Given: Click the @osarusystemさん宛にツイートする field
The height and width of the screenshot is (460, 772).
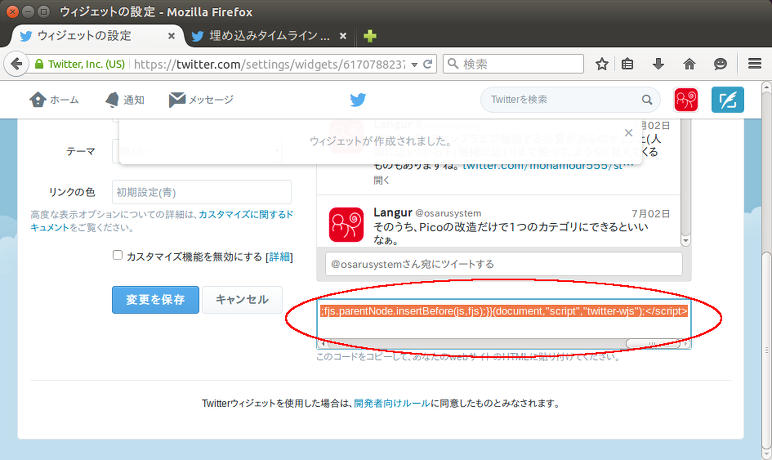Looking at the screenshot, I should (x=504, y=264).
